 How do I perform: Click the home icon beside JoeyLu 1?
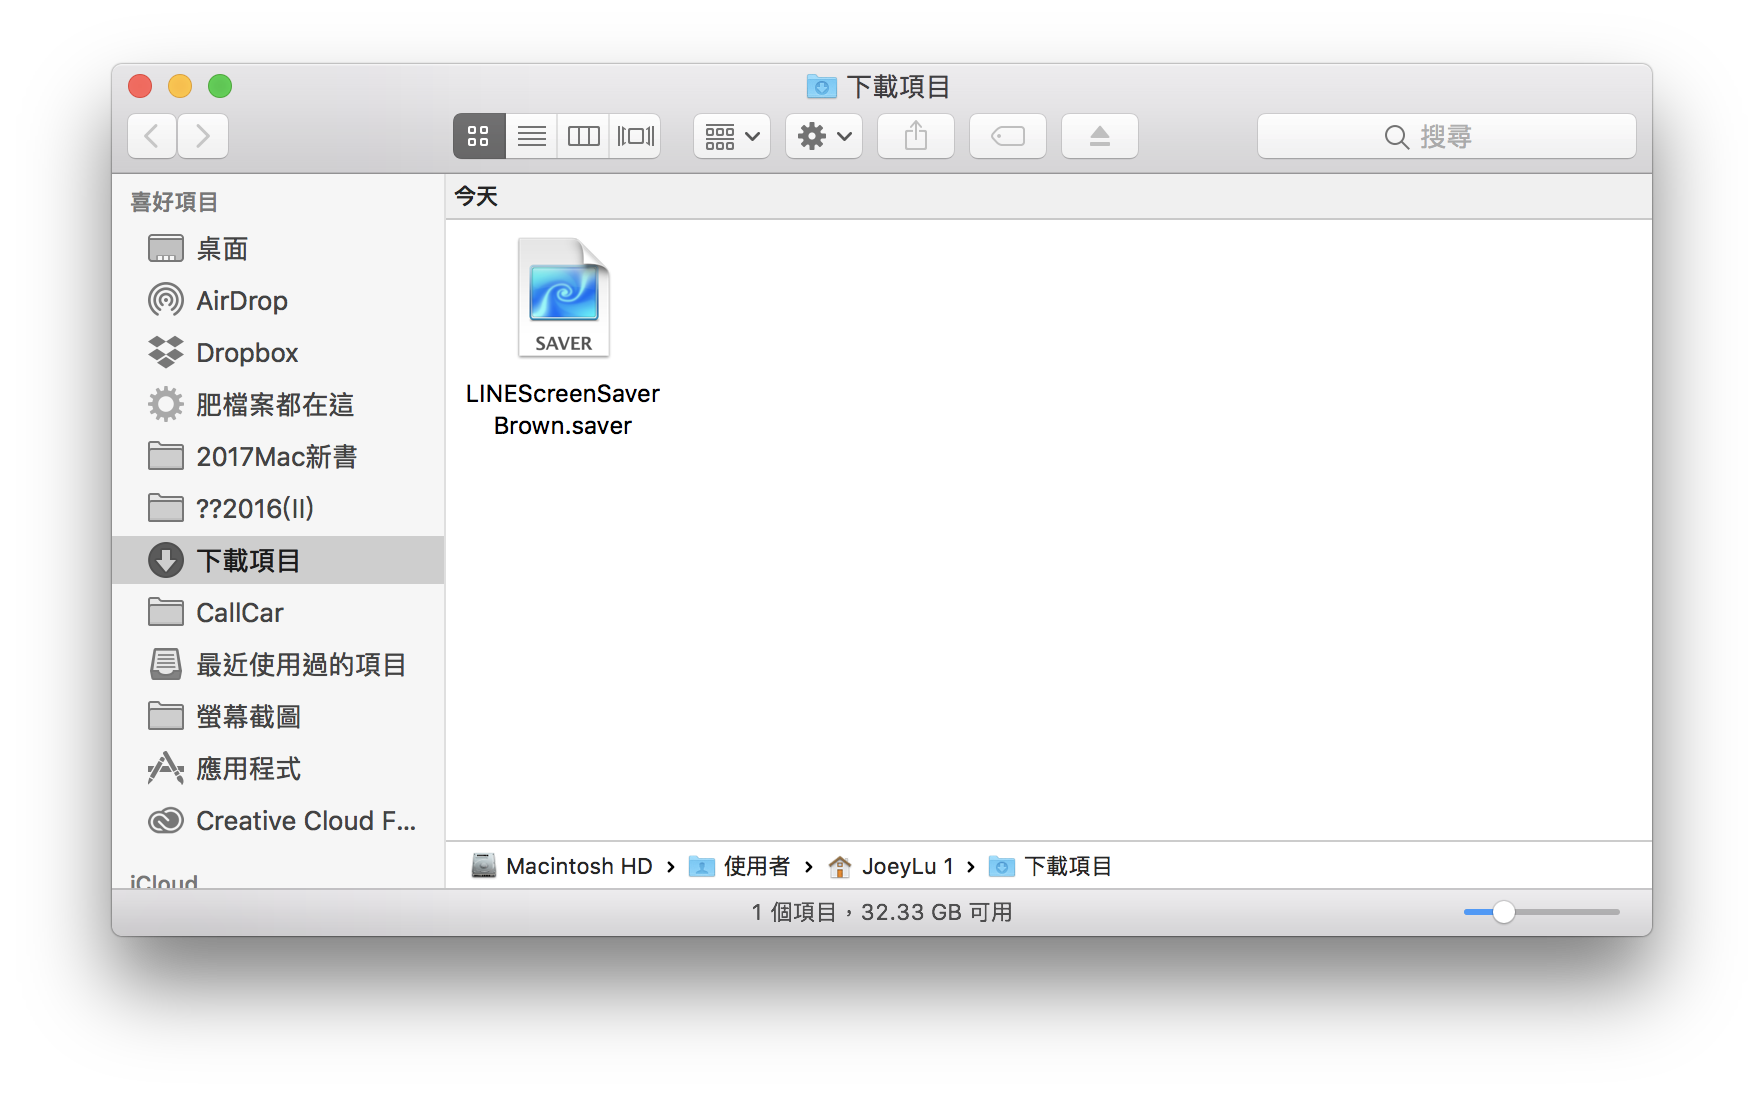pos(840,866)
